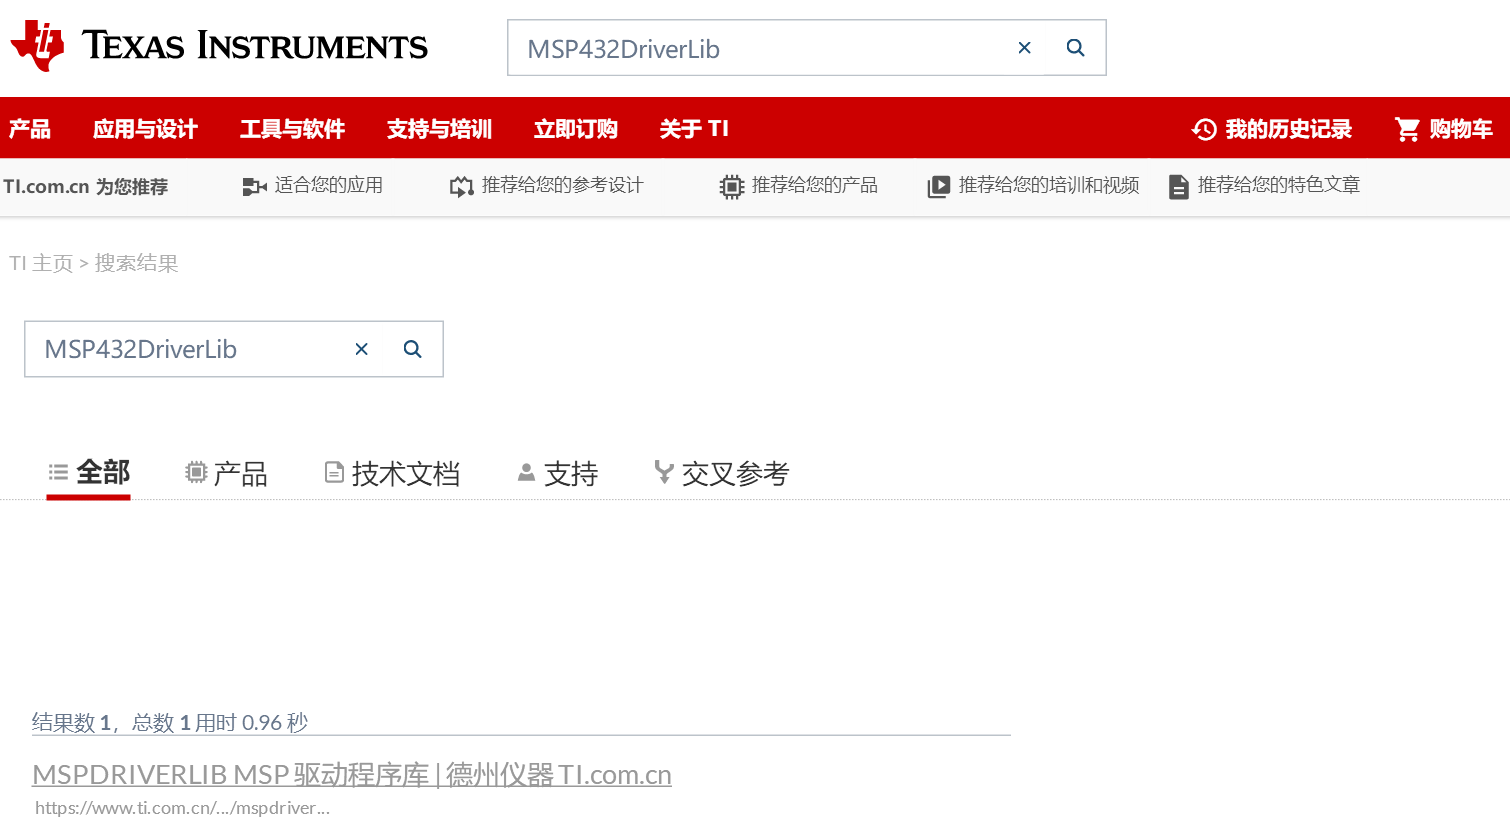Image resolution: width=1510 pixels, height=821 pixels.
Task: Click the 结果数 1 summary text
Action: [170, 722]
